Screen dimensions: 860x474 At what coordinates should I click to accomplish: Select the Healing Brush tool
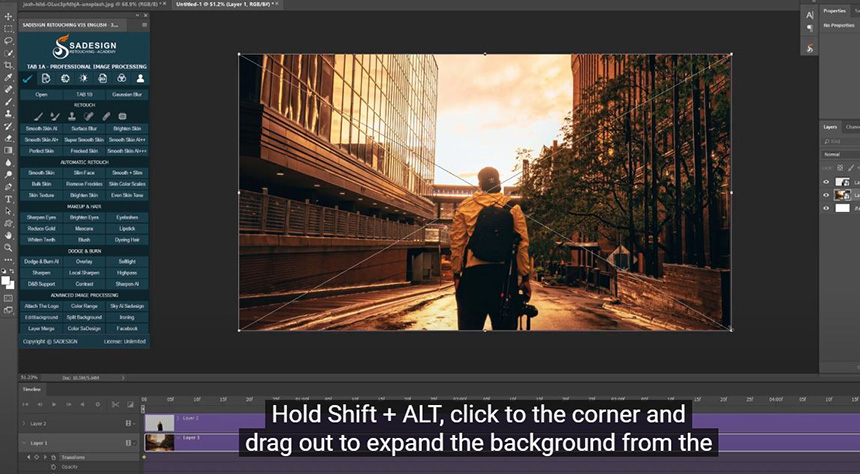coord(8,89)
